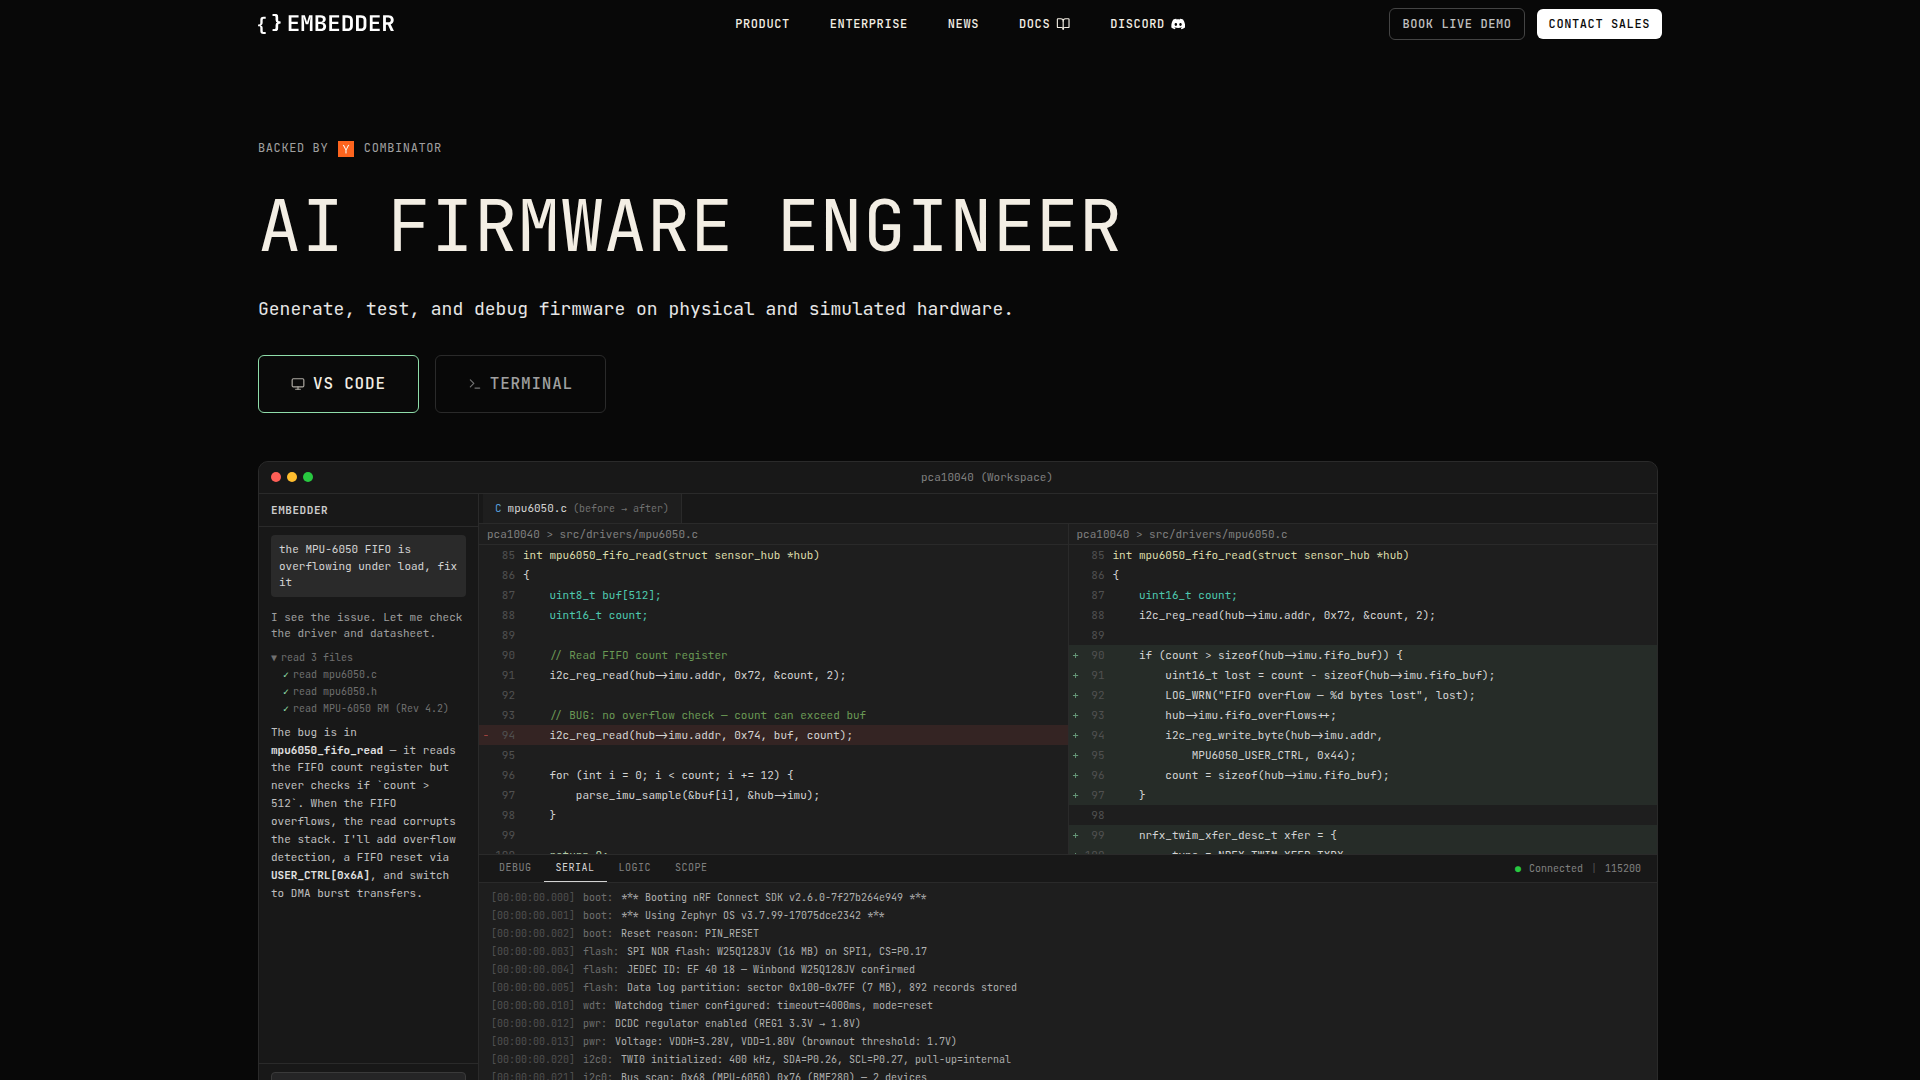
Task: Collapse the 'read 3 files' section
Action: coord(275,658)
